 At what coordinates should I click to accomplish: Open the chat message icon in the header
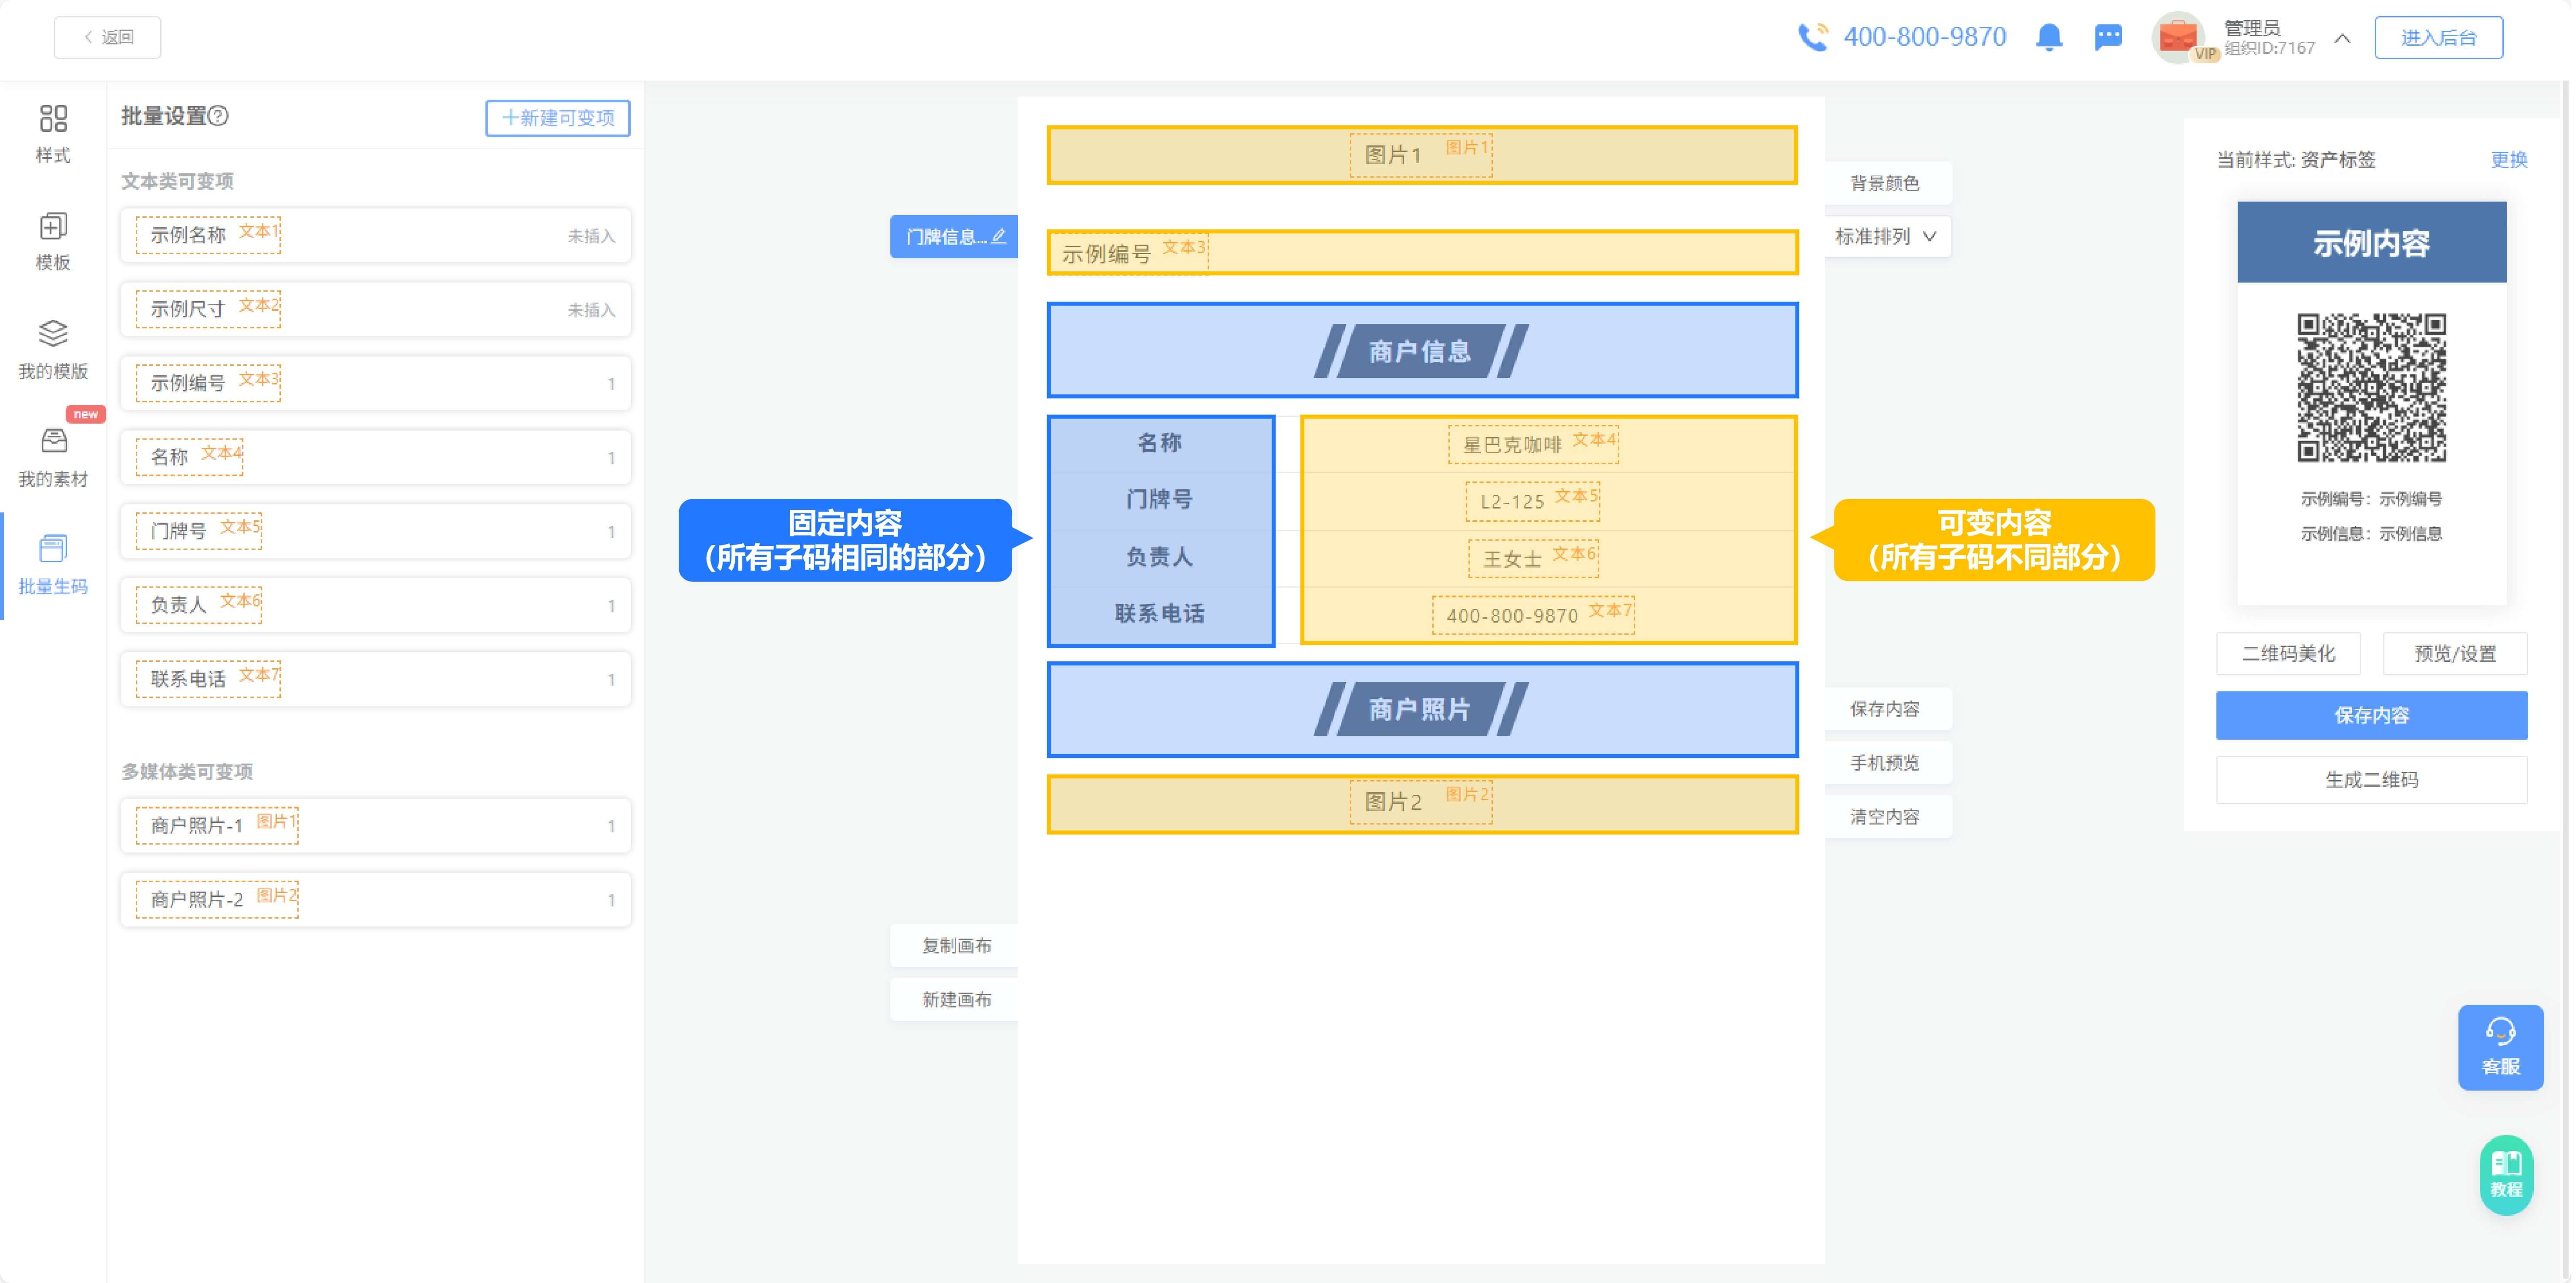point(2108,37)
